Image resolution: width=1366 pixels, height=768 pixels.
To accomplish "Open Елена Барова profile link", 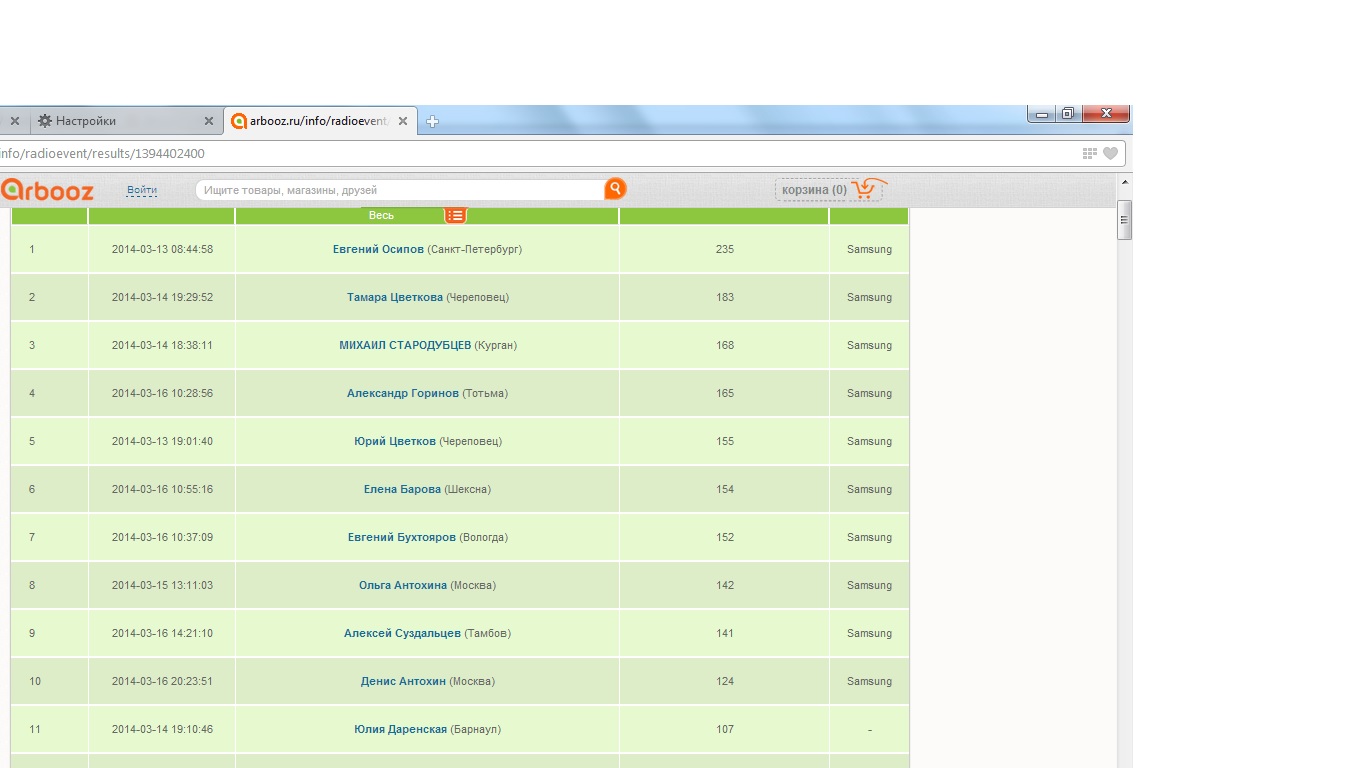I will point(402,489).
